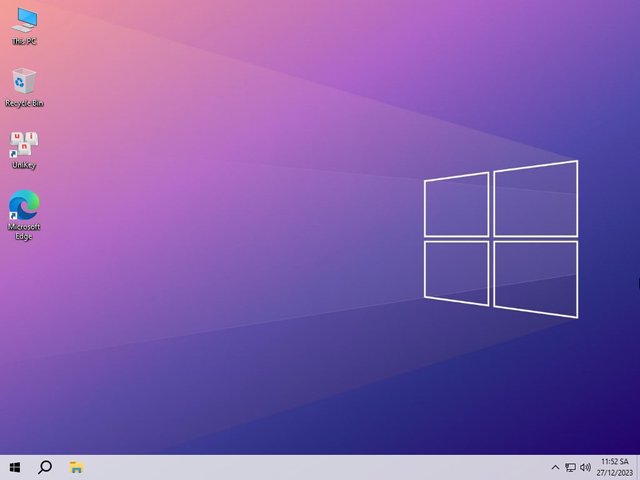This screenshot has width=640, height=480.
Task: Open the volume speaker icon
Action: pyautogui.click(x=585, y=468)
